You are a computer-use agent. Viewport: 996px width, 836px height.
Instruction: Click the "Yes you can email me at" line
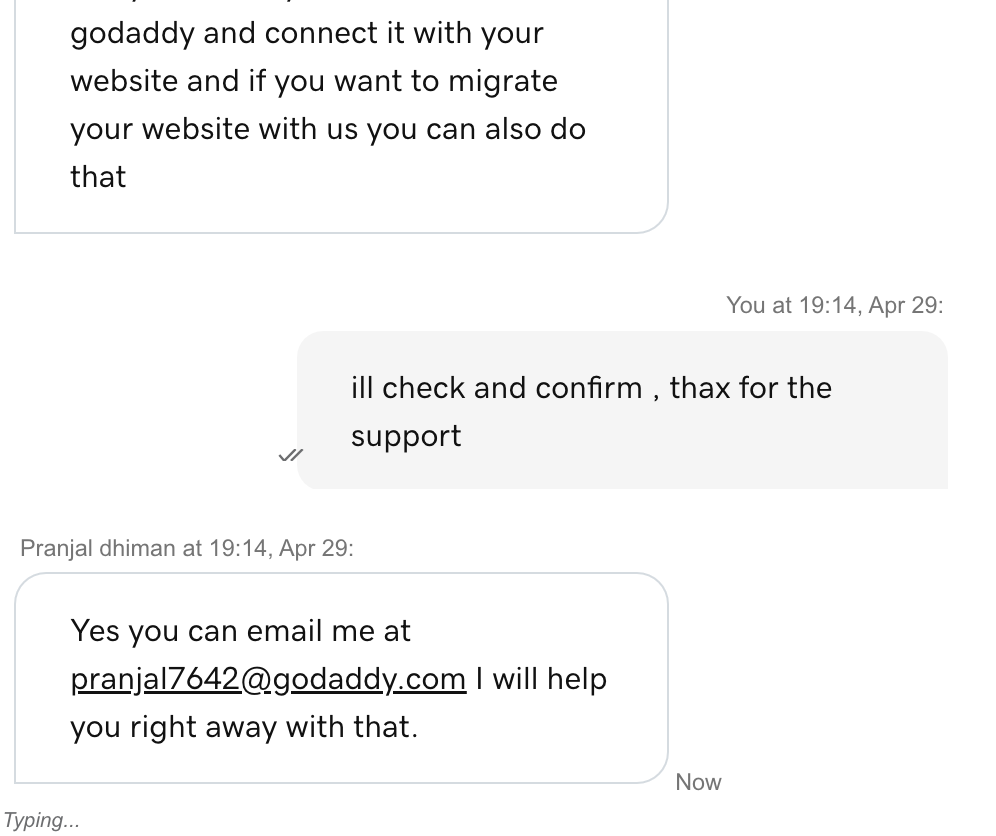(x=241, y=631)
